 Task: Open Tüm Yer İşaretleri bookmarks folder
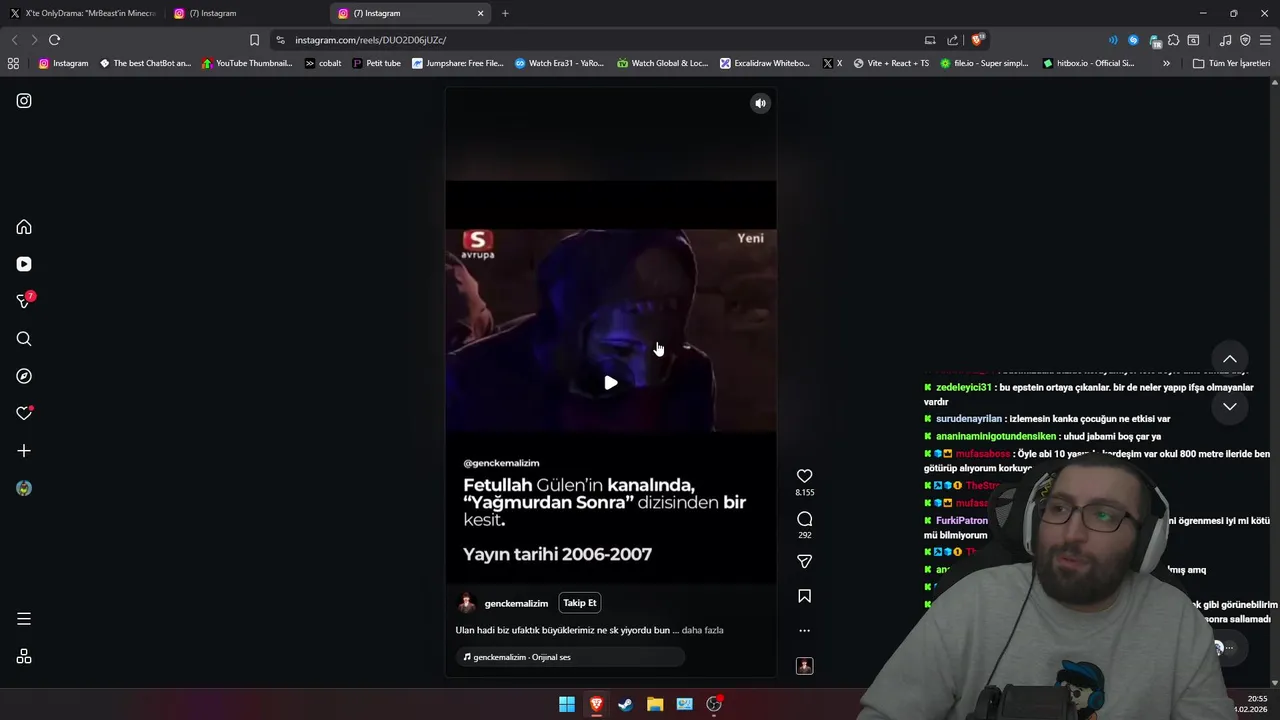1231,63
